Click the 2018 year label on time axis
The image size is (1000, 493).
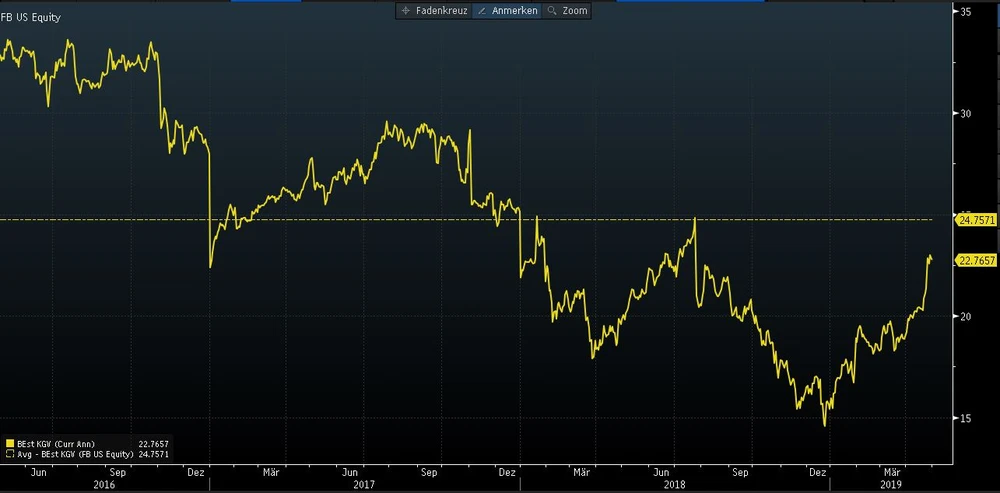[x=674, y=483]
